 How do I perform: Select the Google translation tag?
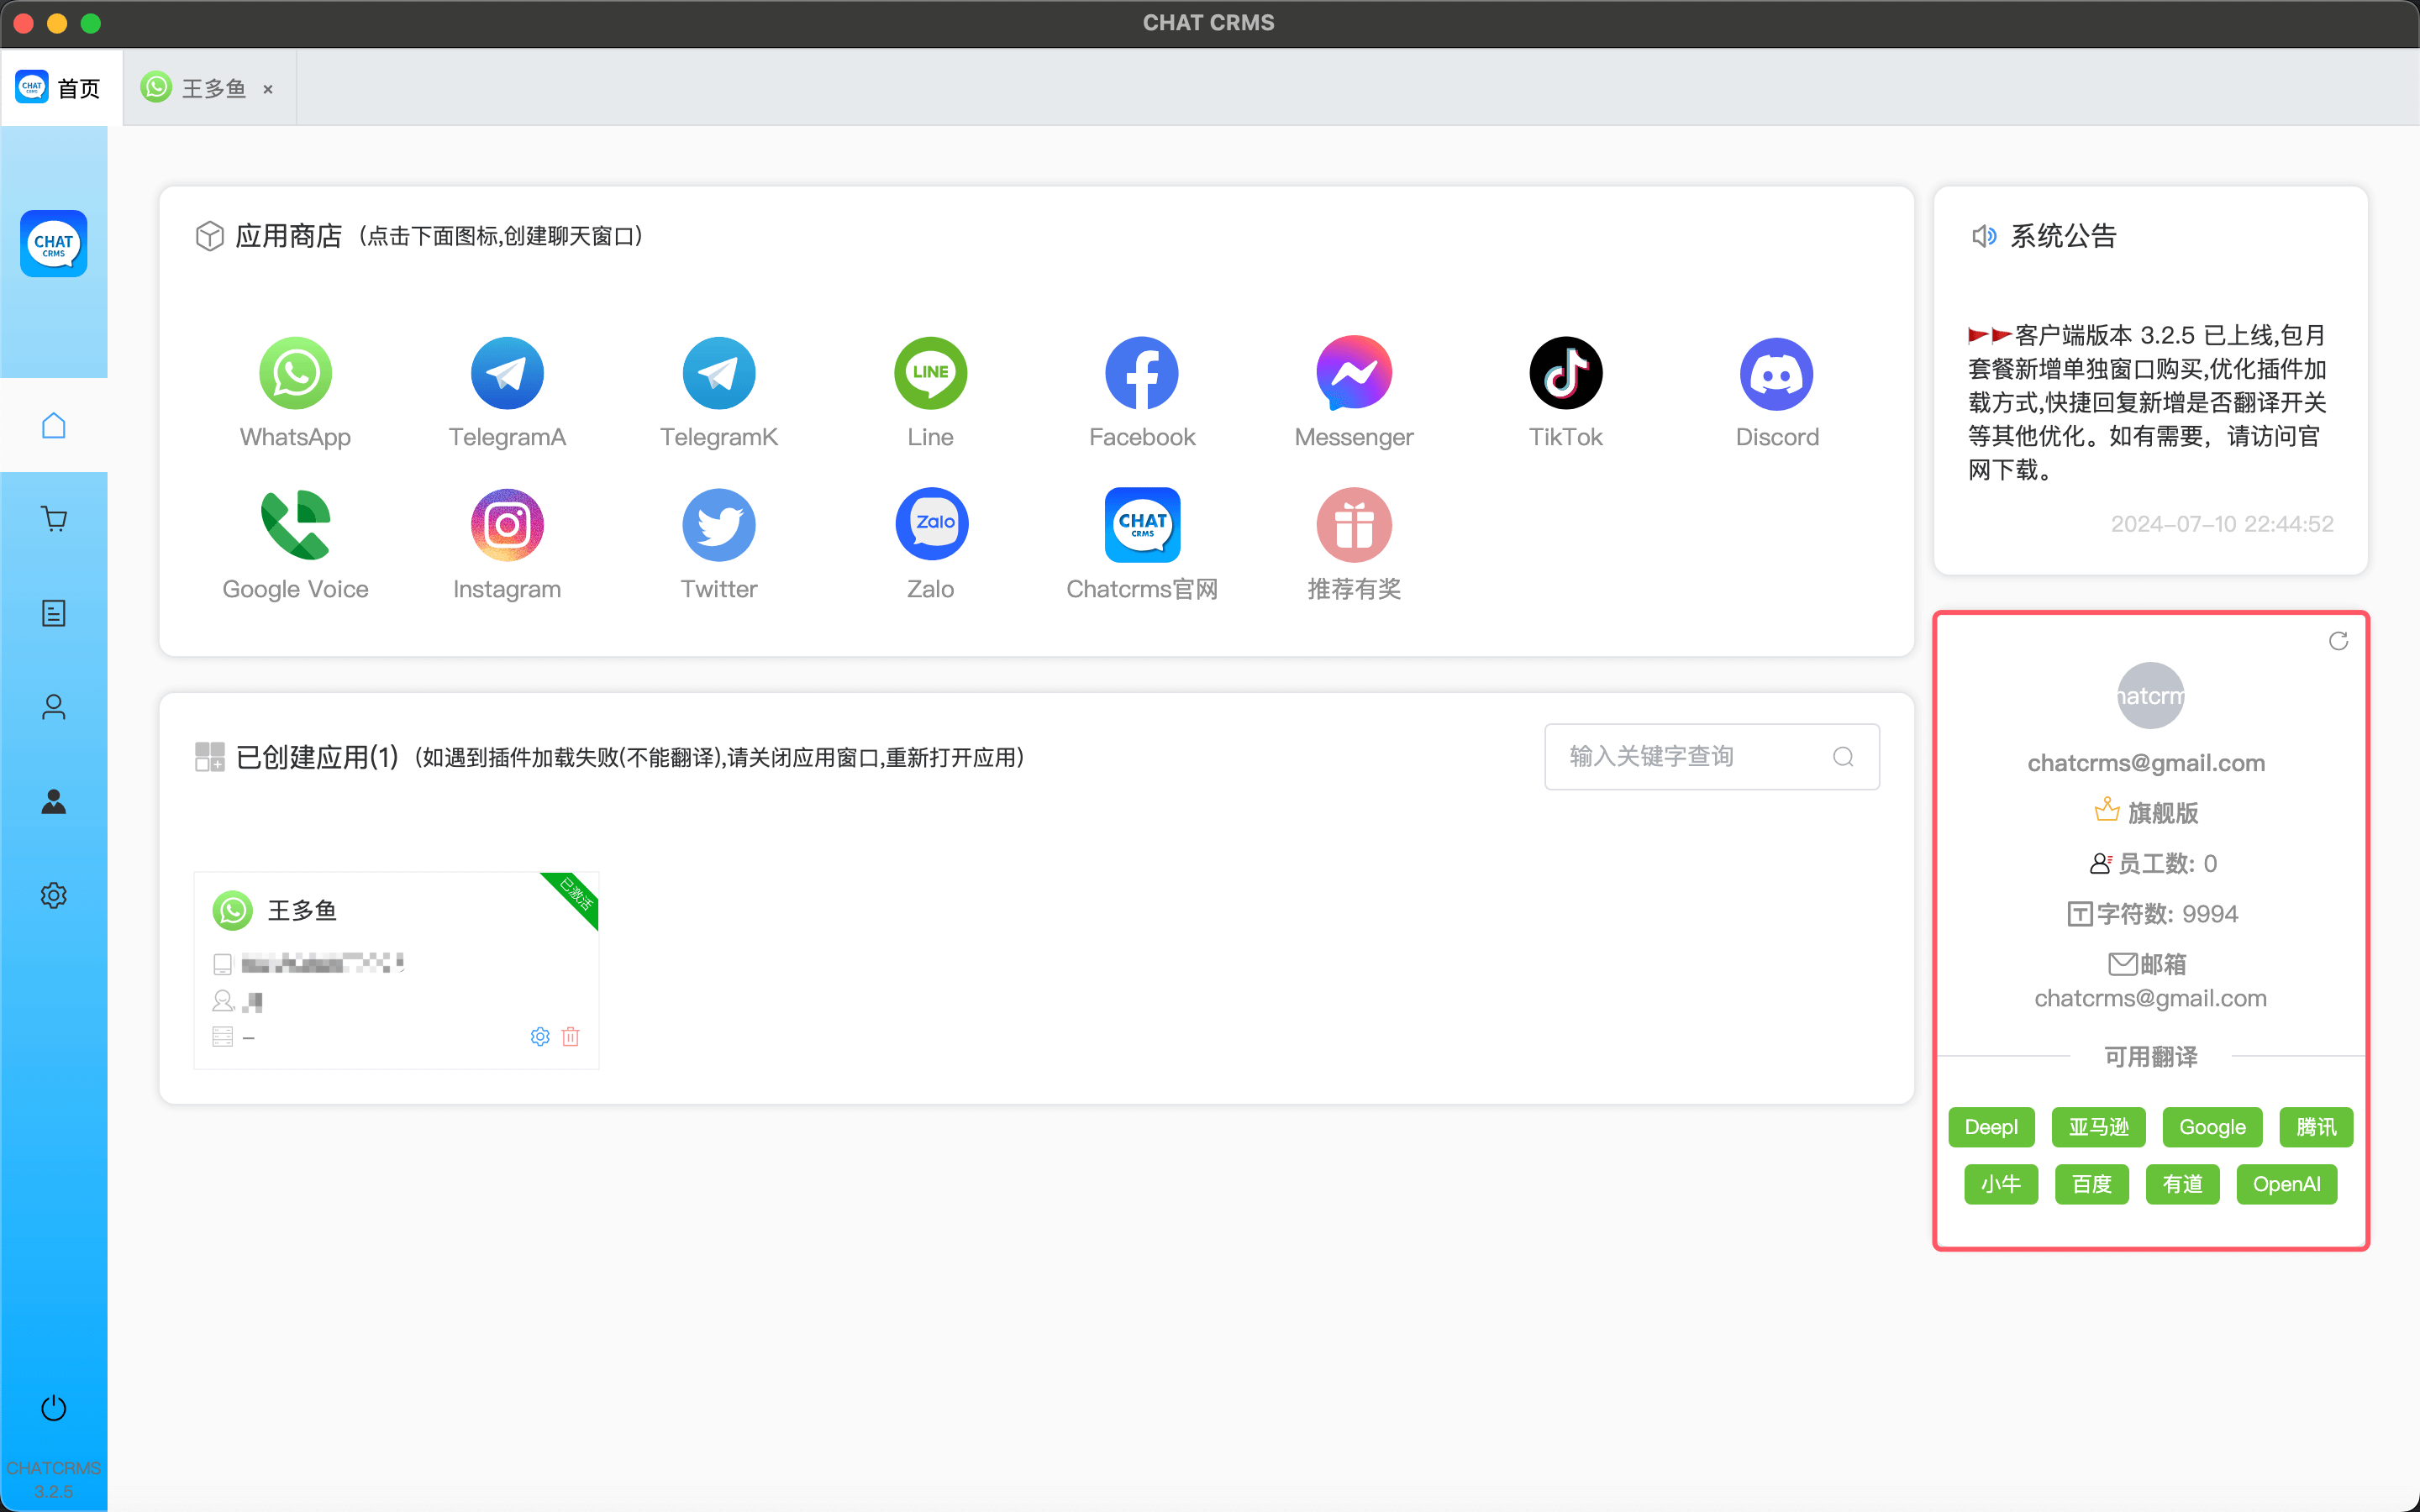2212,1127
